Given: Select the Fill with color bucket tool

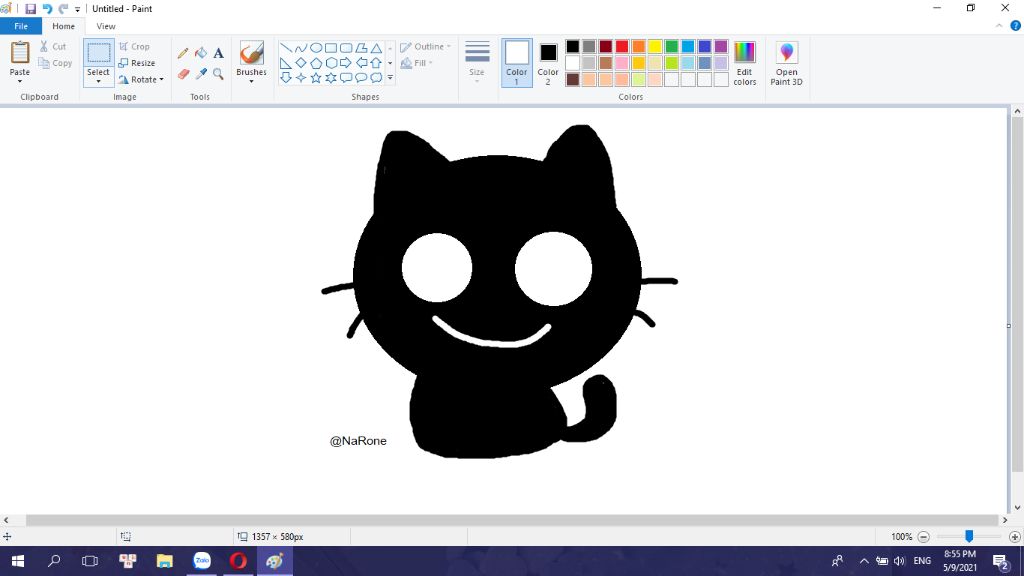Looking at the screenshot, I should coord(201,54).
